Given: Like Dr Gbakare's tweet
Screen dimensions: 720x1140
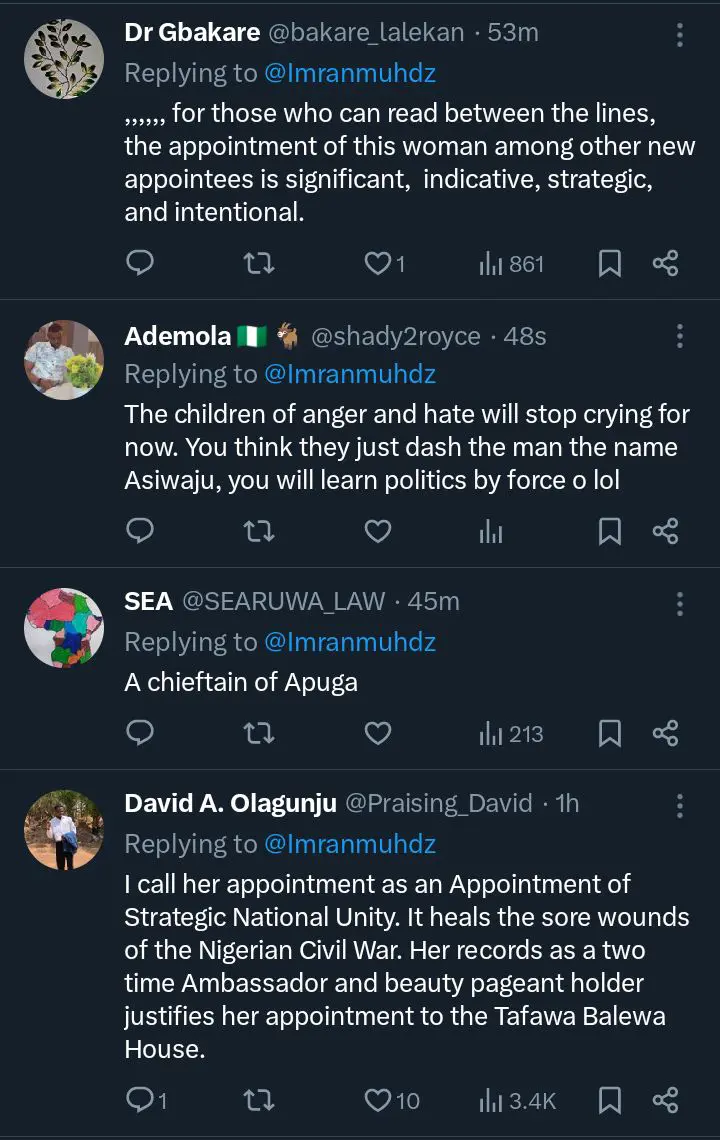Looking at the screenshot, I should [377, 263].
